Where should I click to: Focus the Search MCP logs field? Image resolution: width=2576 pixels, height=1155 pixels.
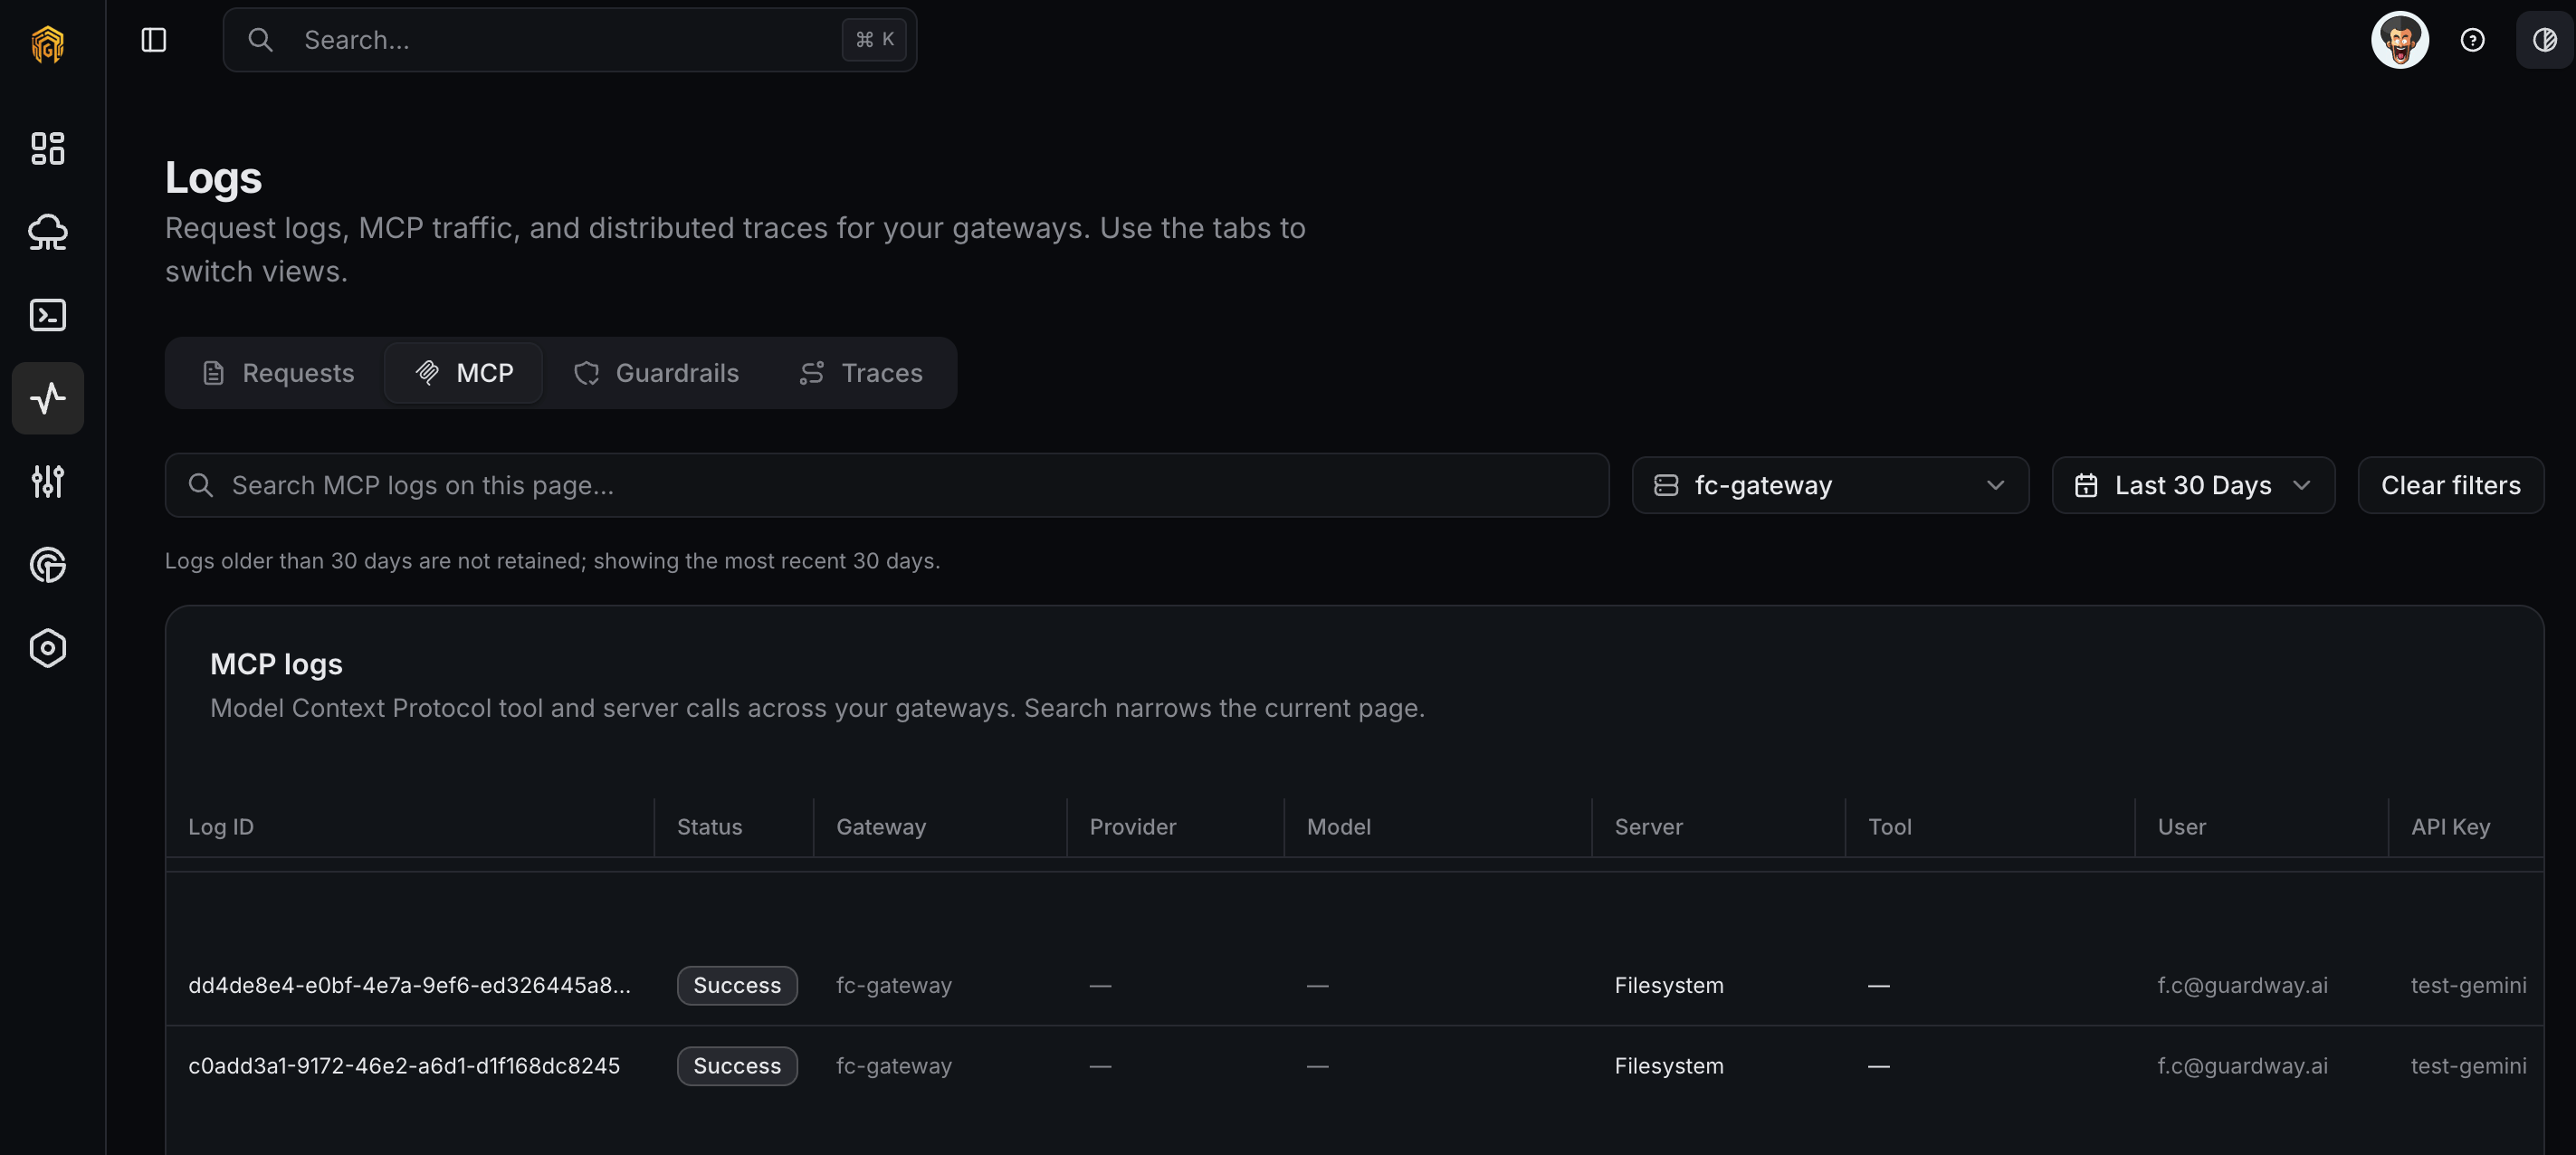[x=887, y=485]
